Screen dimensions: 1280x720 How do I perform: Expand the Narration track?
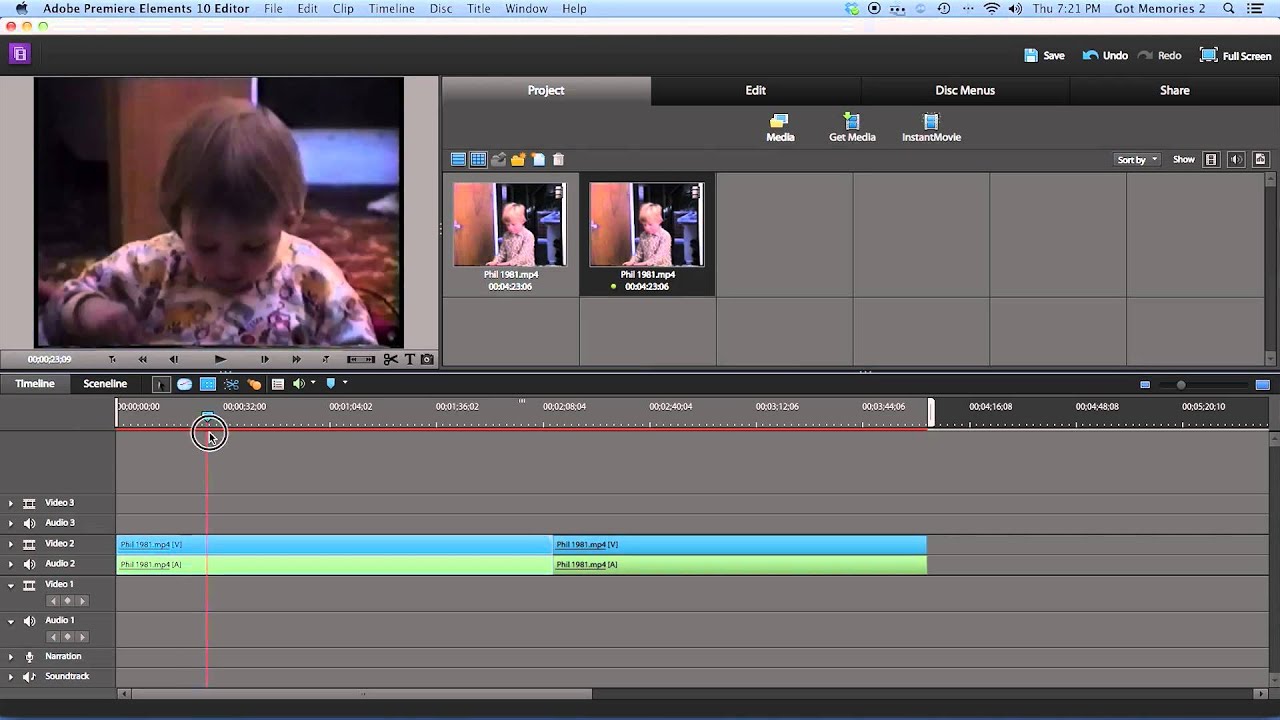11,657
